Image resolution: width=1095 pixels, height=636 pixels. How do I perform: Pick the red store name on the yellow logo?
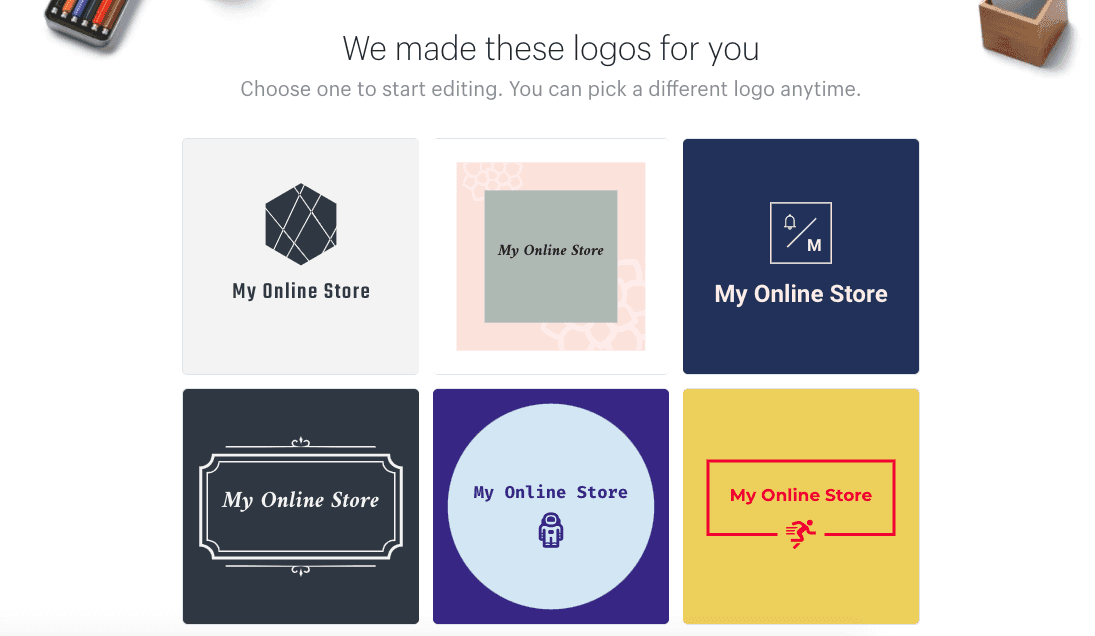pos(800,495)
